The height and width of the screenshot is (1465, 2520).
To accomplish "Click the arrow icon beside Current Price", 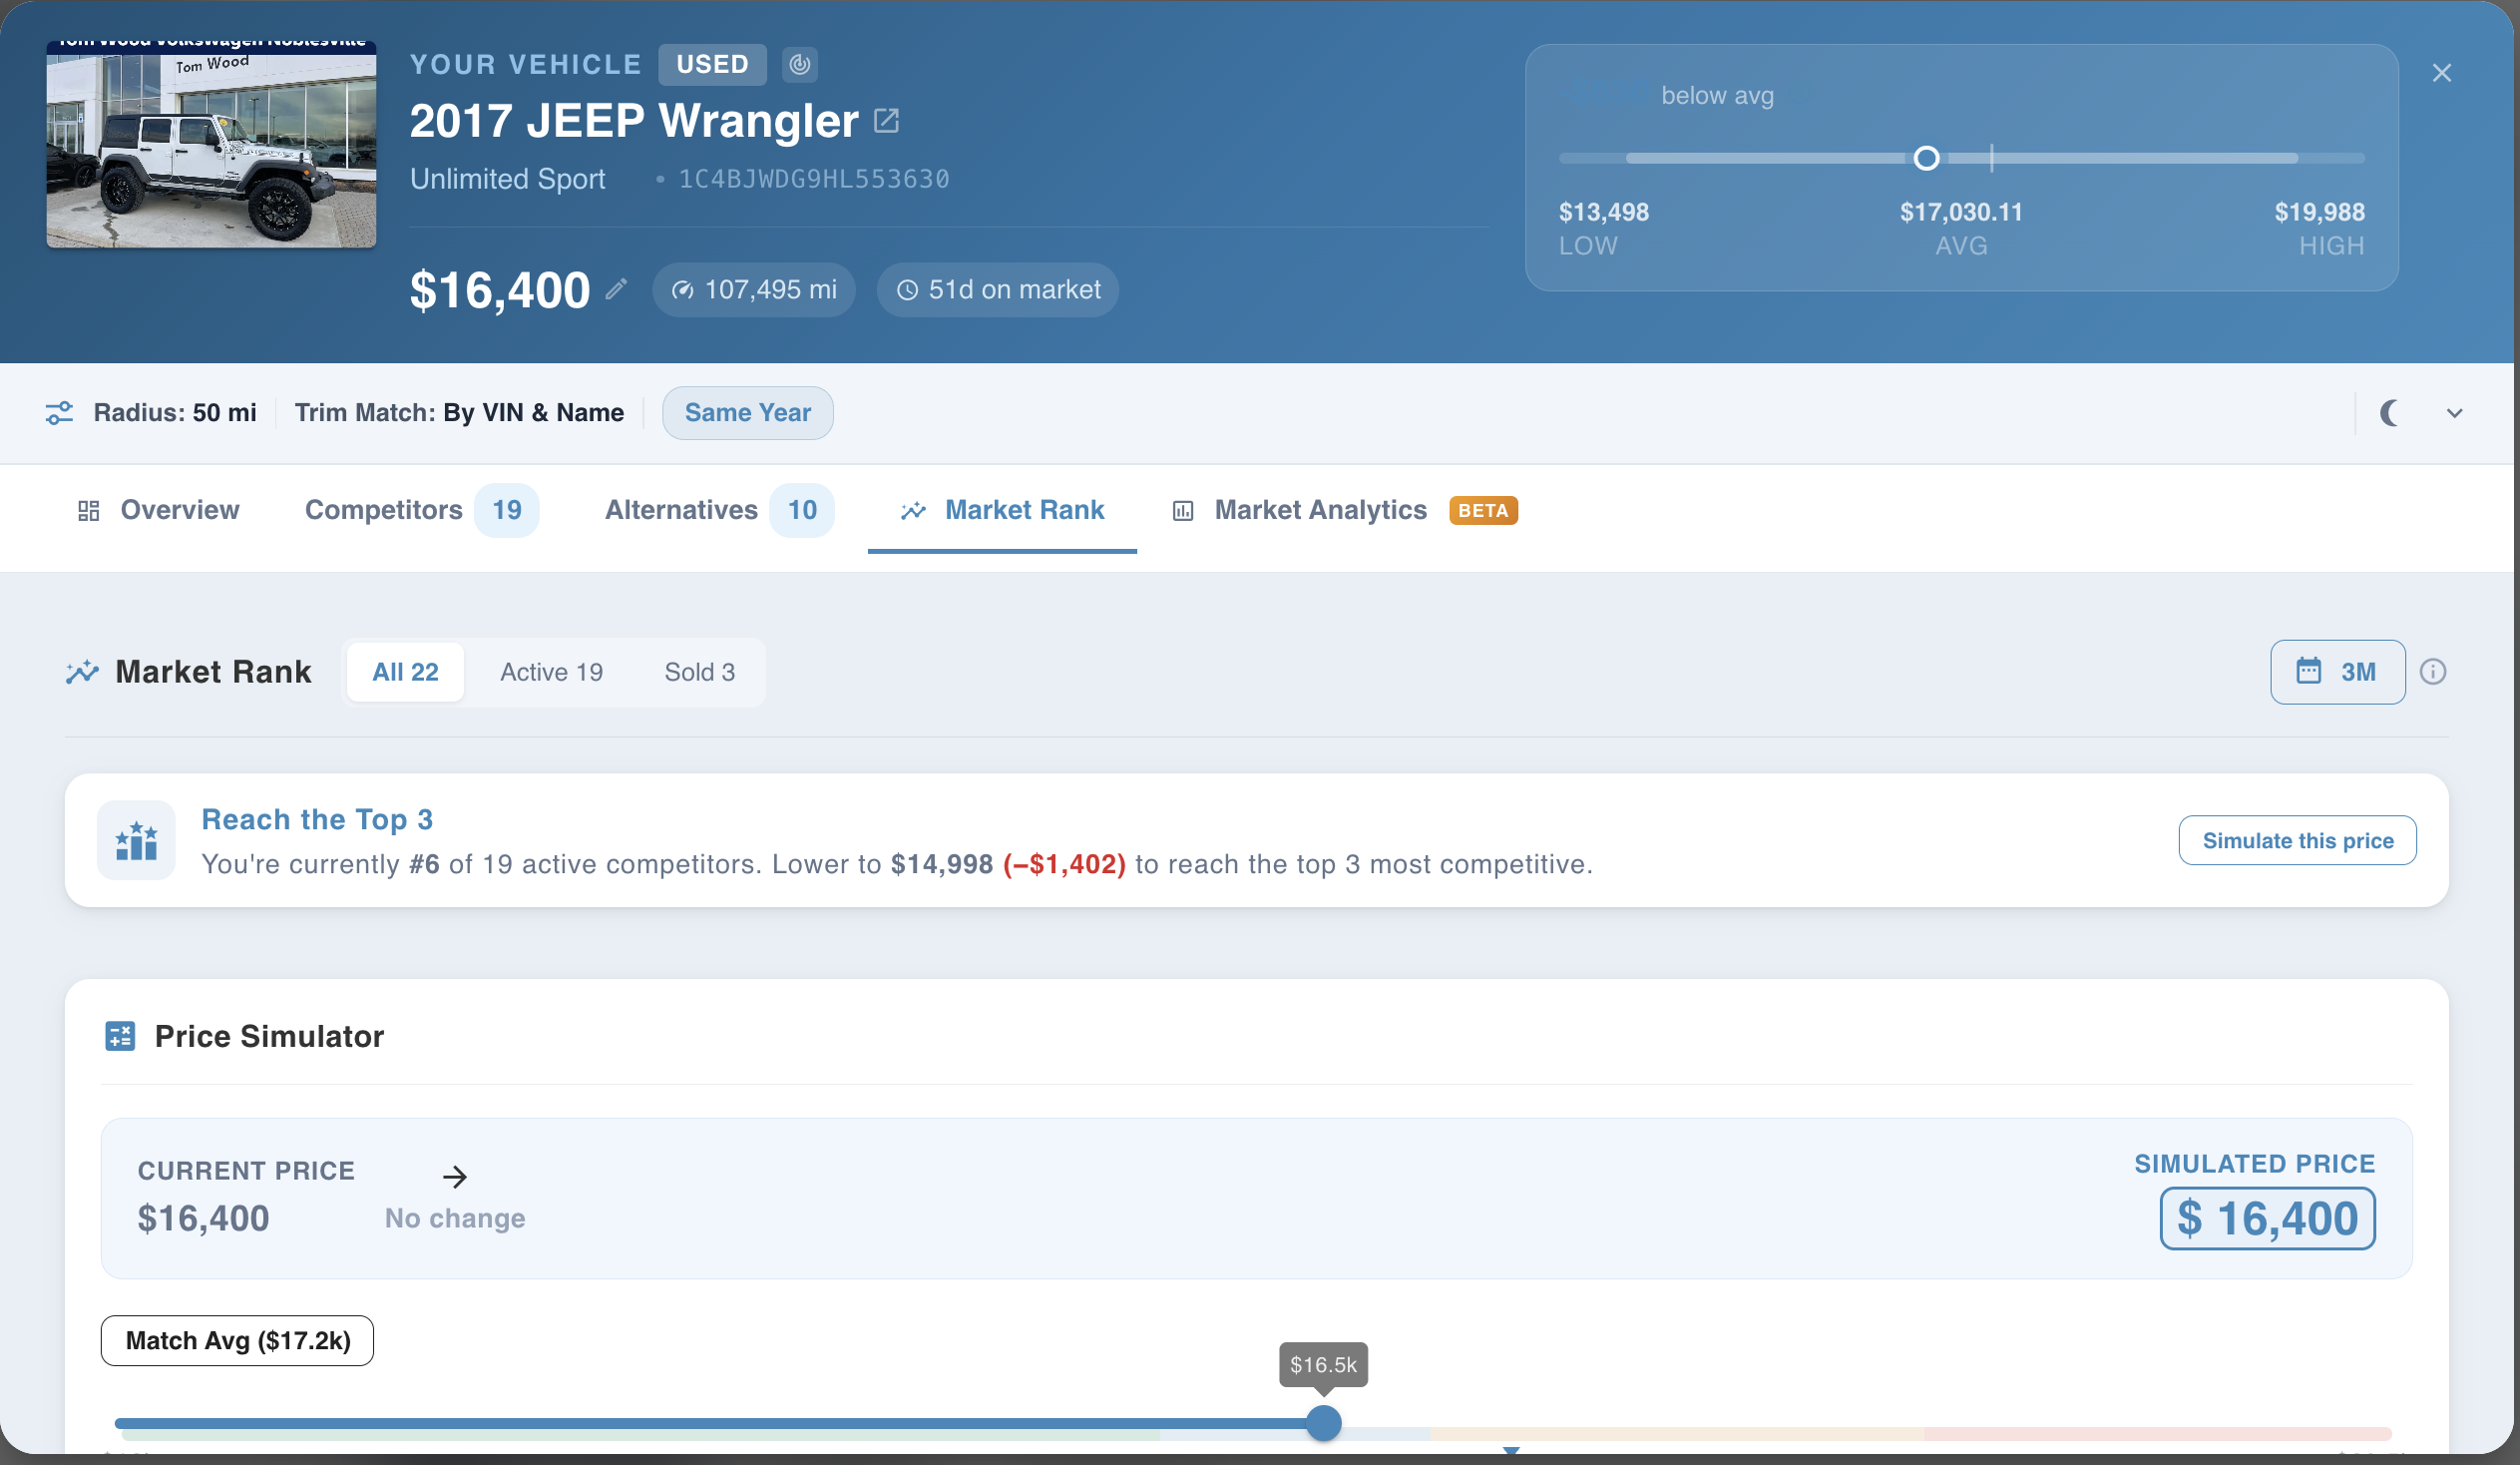I will (455, 1177).
